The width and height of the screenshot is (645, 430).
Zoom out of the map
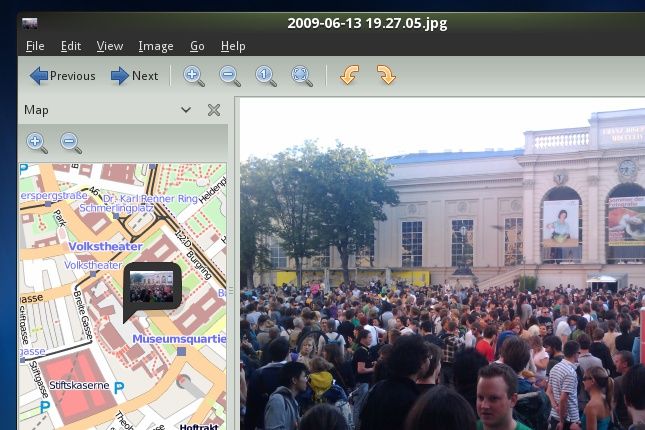pyautogui.click(x=71, y=143)
